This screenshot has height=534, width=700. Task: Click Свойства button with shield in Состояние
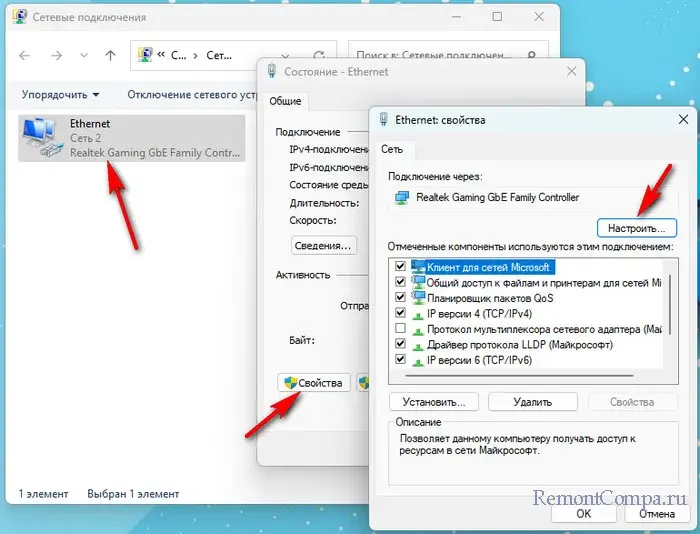(x=314, y=383)
